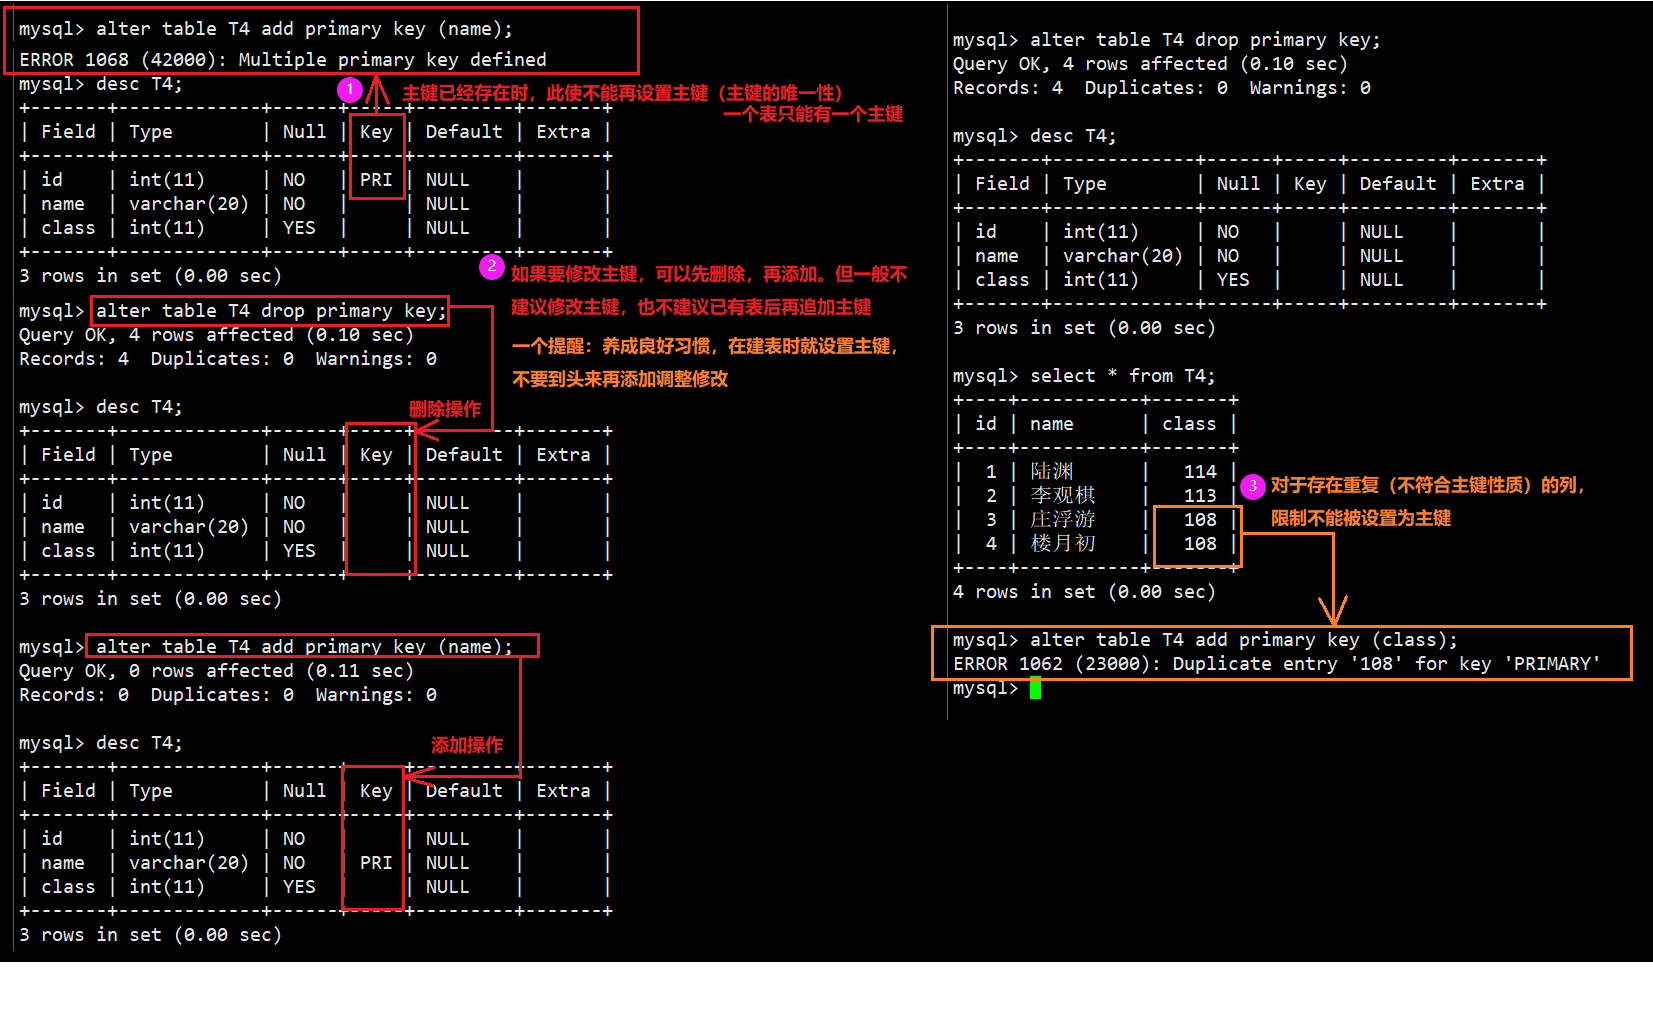
Task: Click the add primary key (name) command above ERROR 1068
Action: [x=304, y=29]
